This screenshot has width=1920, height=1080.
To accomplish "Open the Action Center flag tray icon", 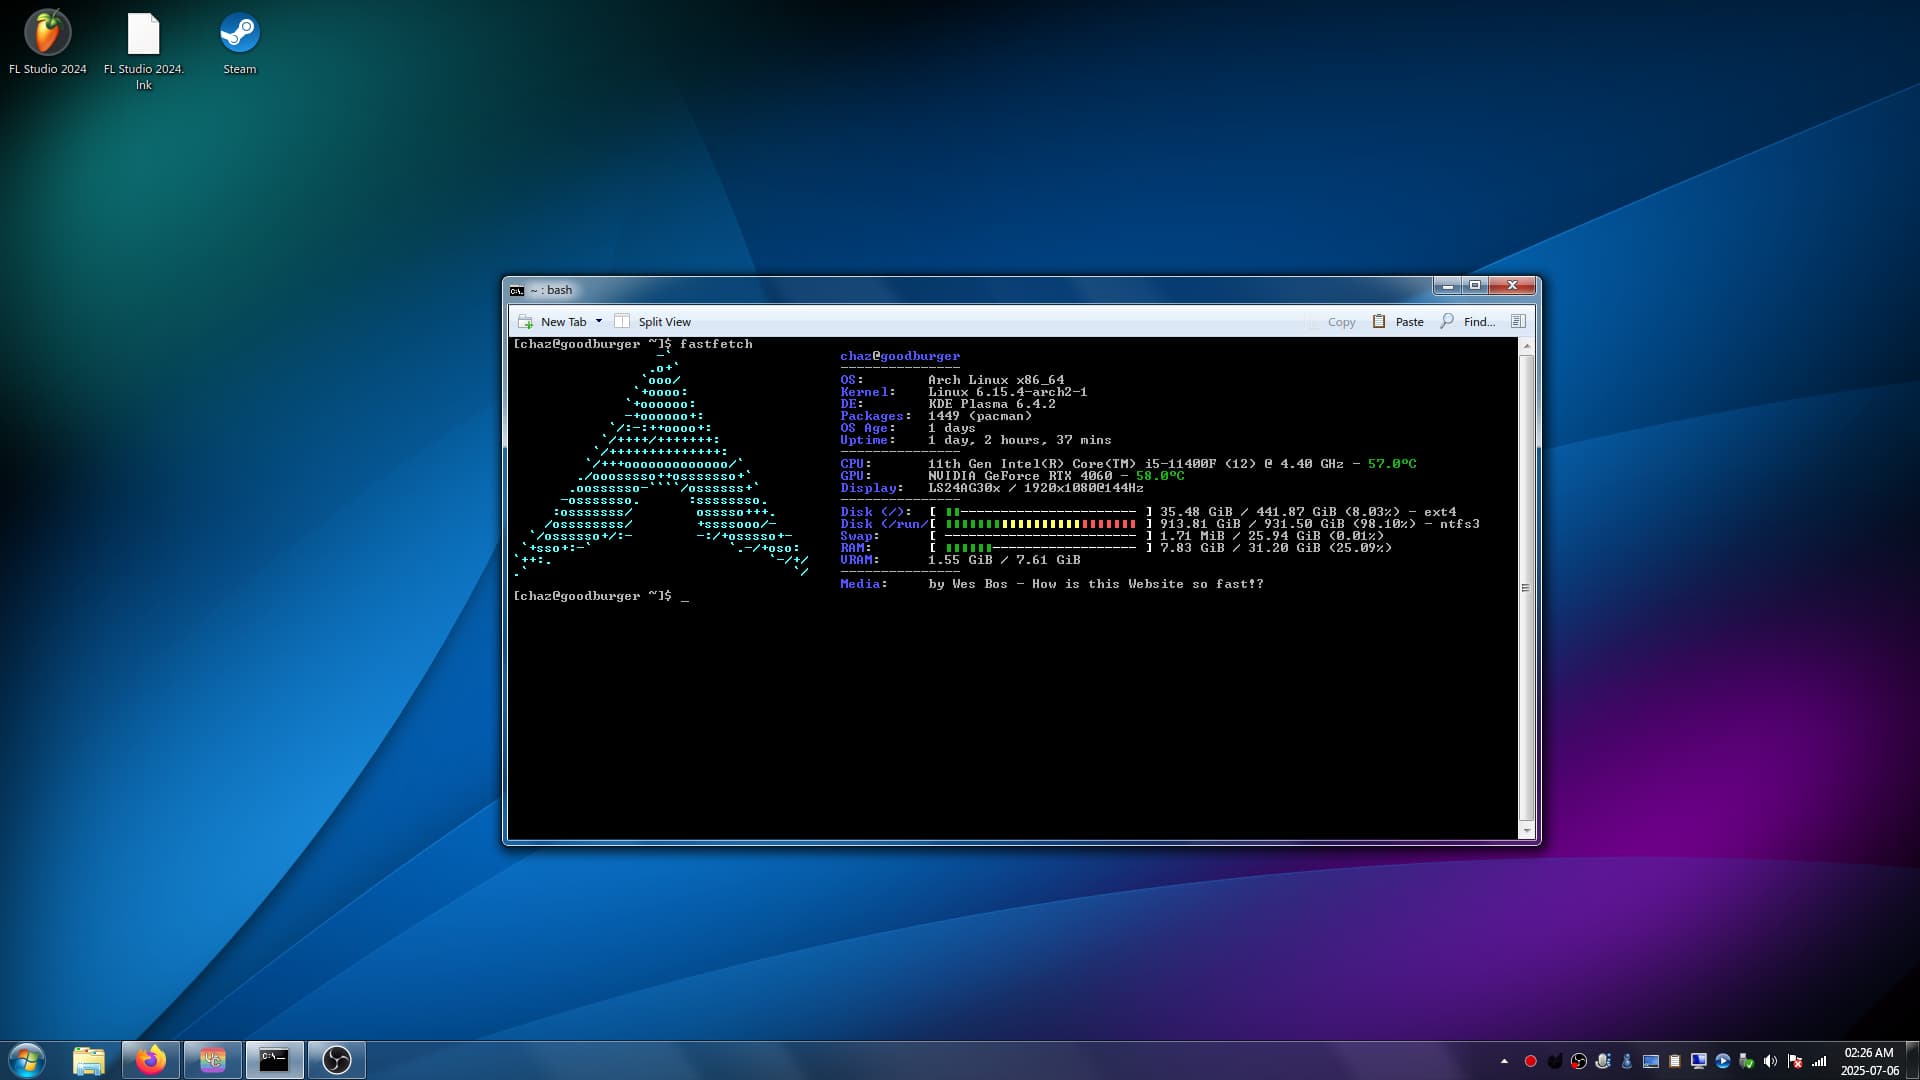I will tap(1795, 1061).
